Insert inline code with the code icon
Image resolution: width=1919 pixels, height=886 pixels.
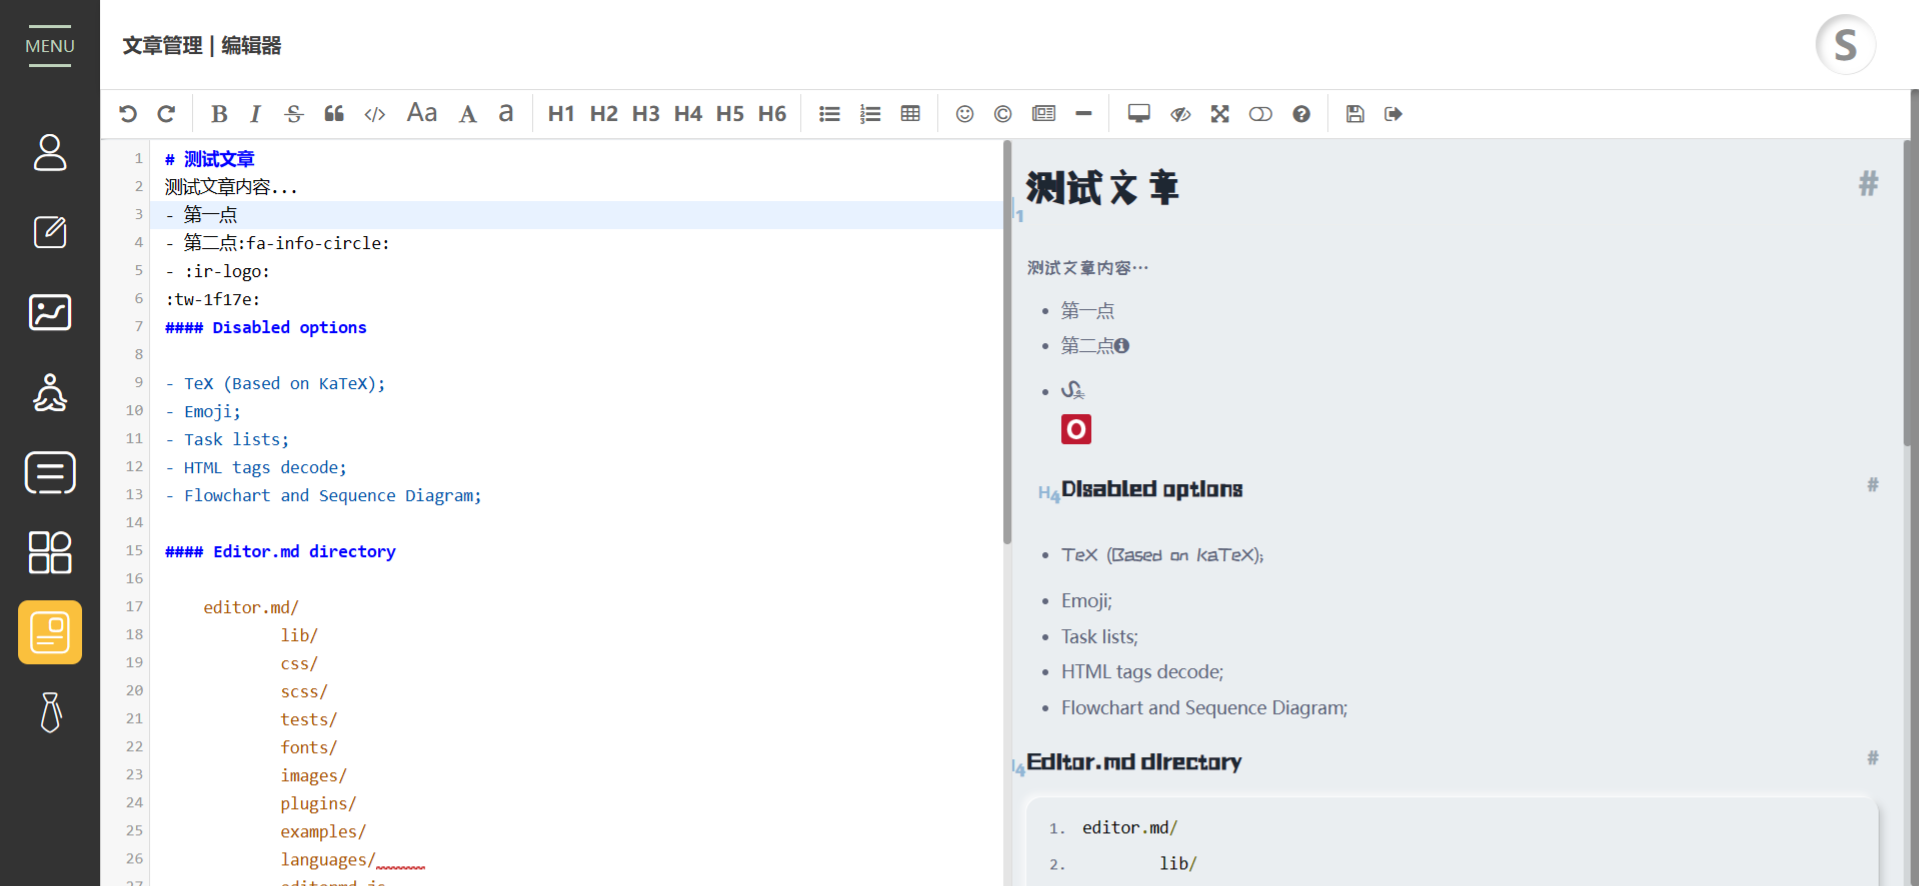tap(375, 114)
